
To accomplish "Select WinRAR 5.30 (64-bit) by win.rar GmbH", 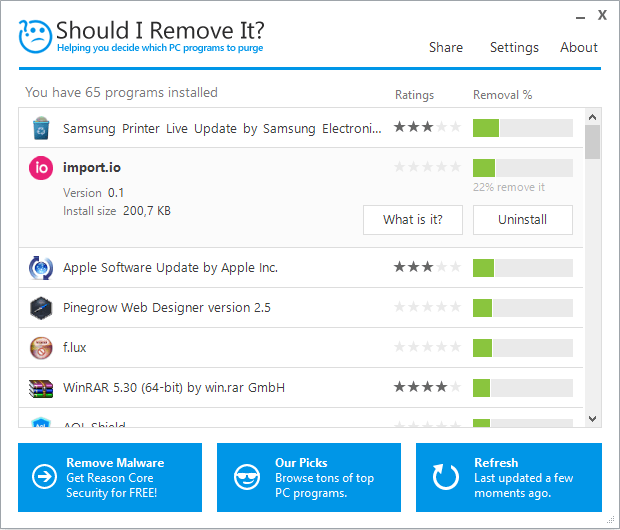I will (x=174, y=388).
